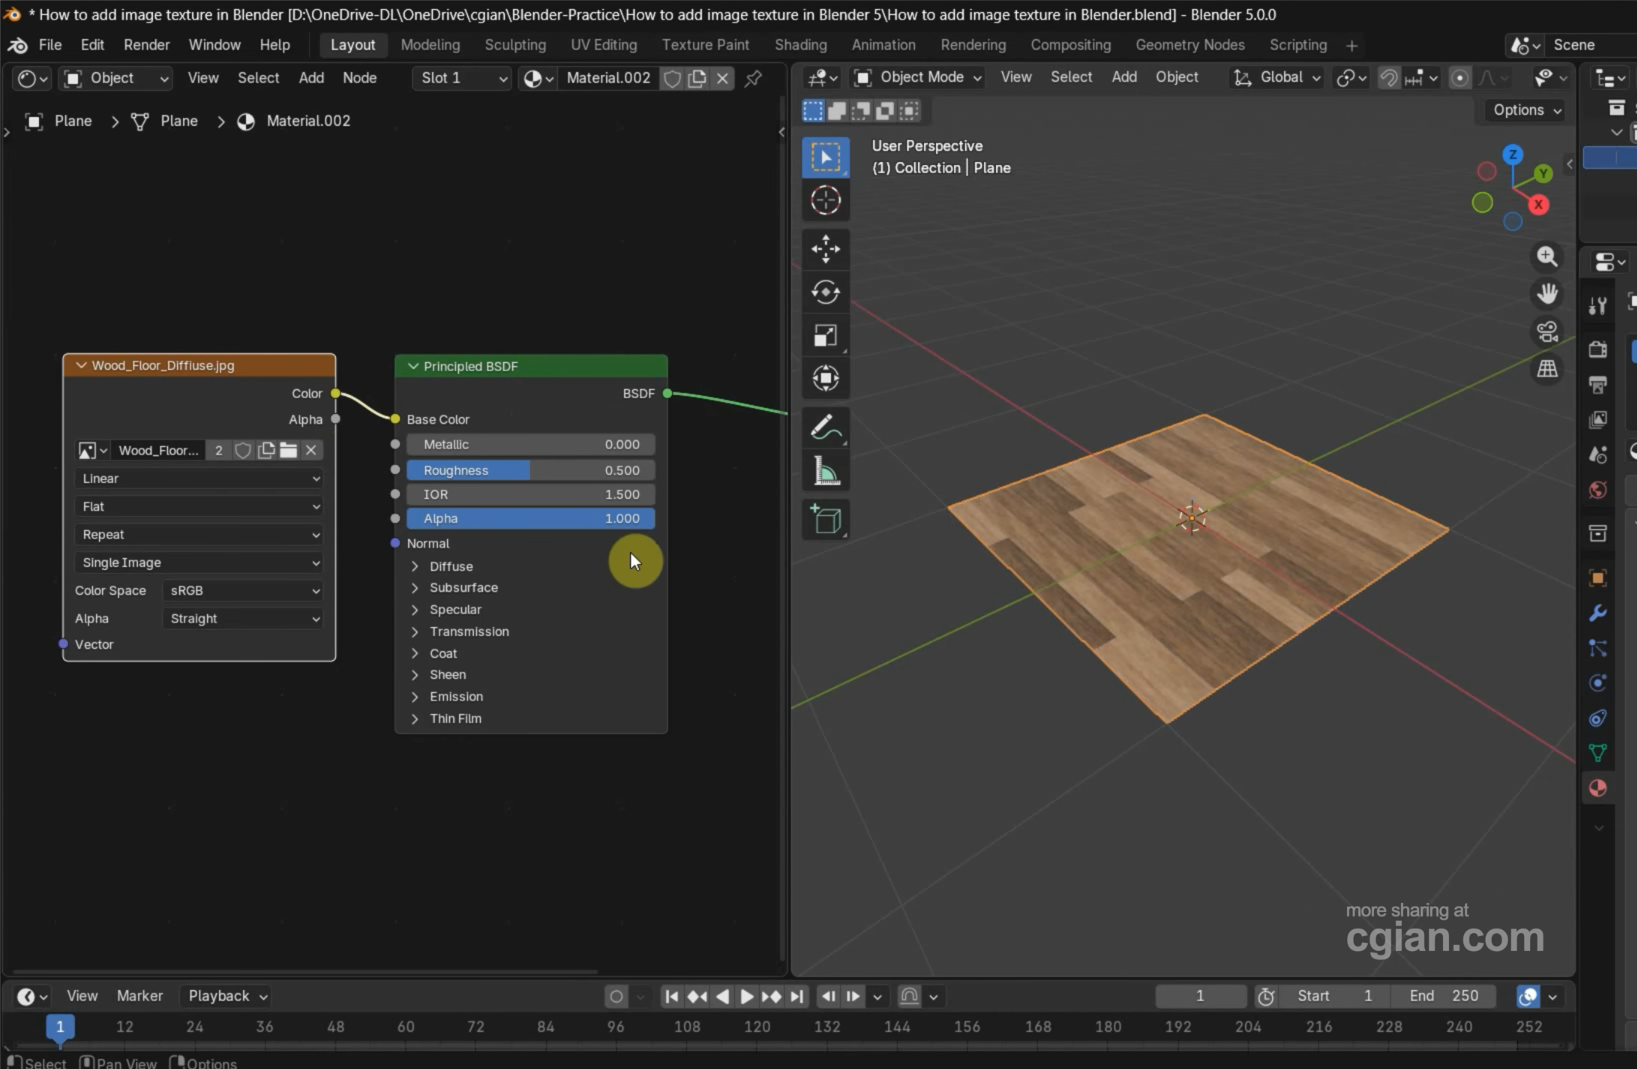This screenshot has height=1069, width=1637.
Task: Click the Alpha slider in Principled BSDF
Action: pos(530,518)
